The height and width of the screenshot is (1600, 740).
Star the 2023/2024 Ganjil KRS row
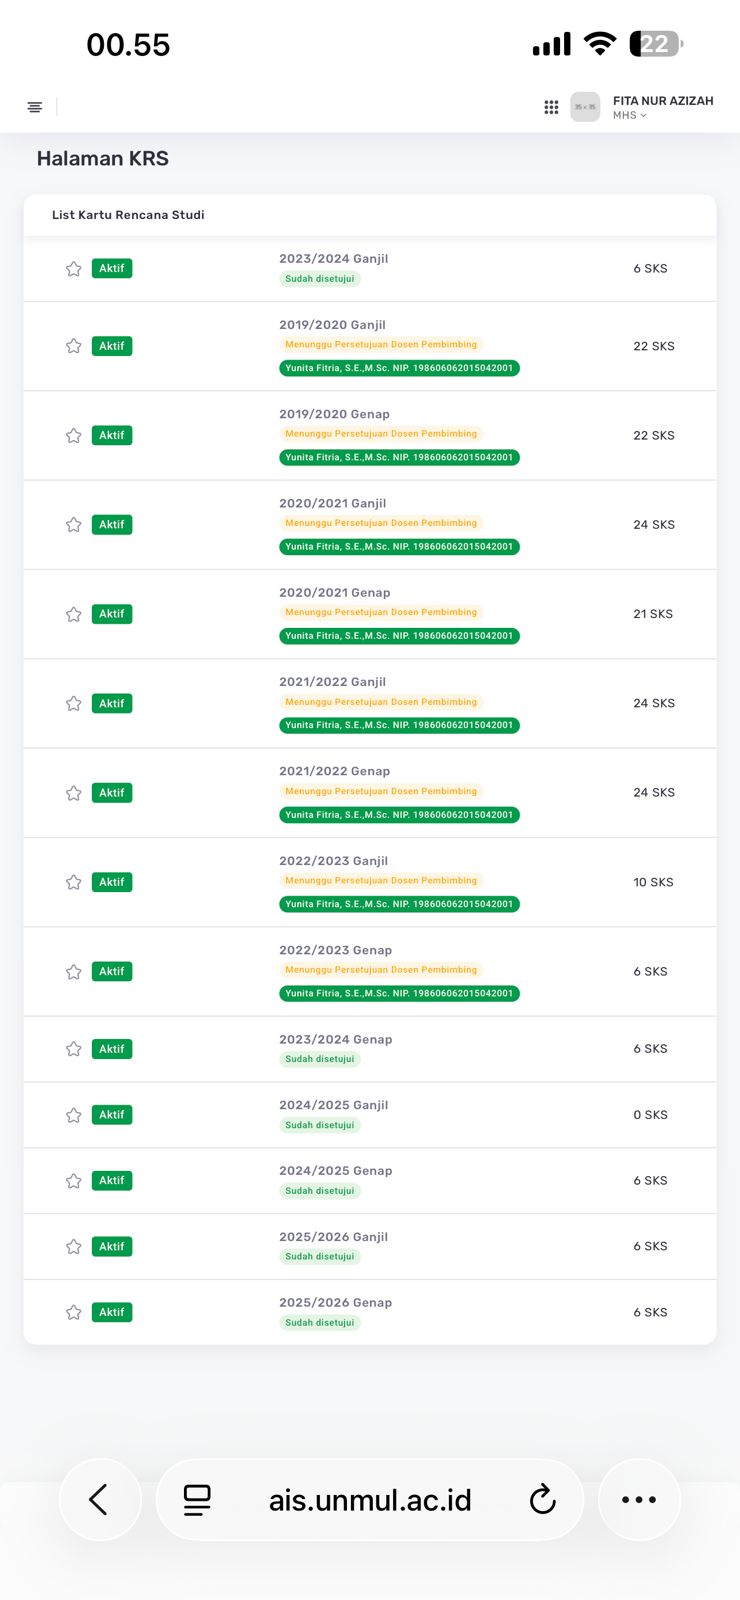point(74,269)
